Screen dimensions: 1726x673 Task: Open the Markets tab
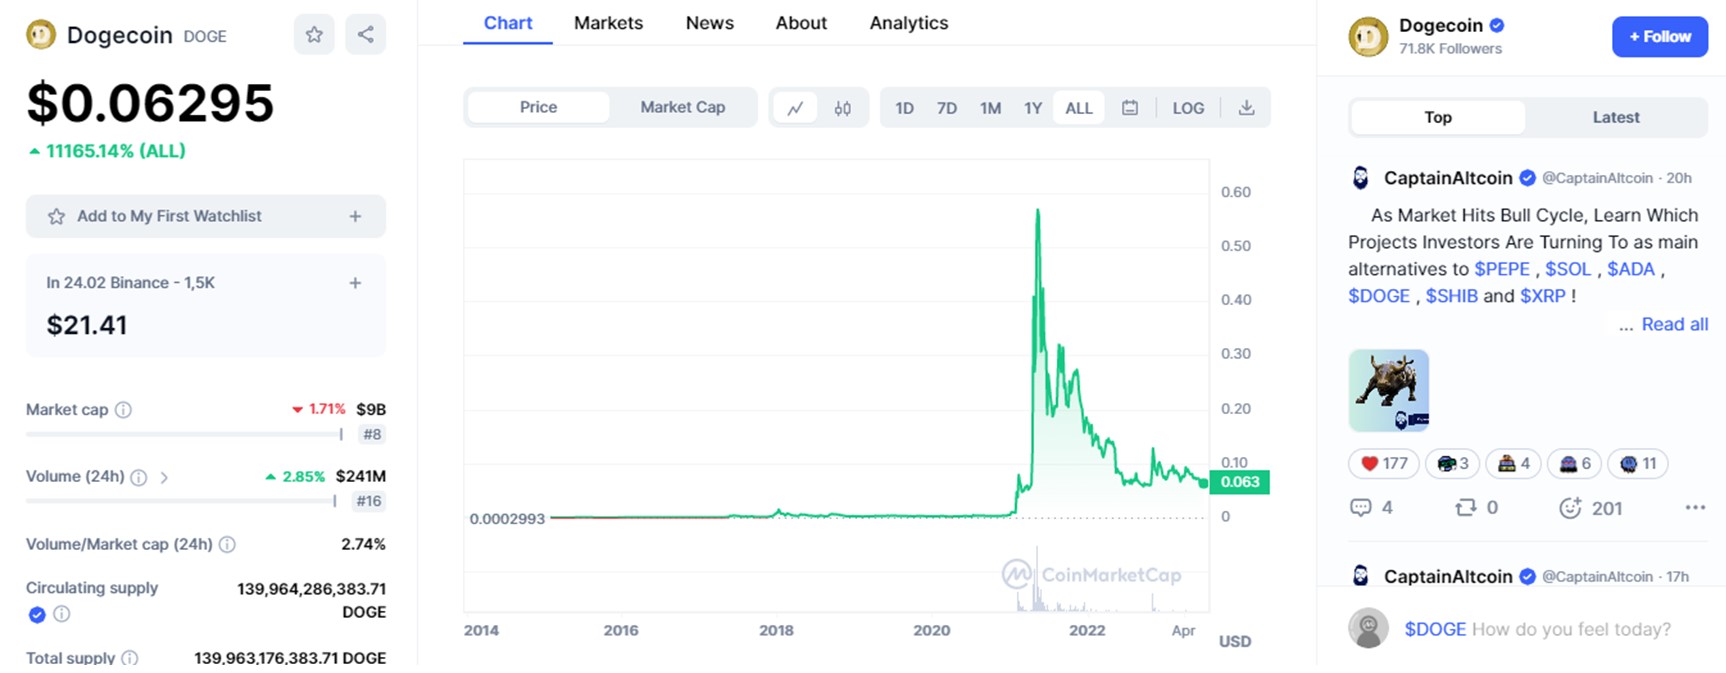point(608,23)
